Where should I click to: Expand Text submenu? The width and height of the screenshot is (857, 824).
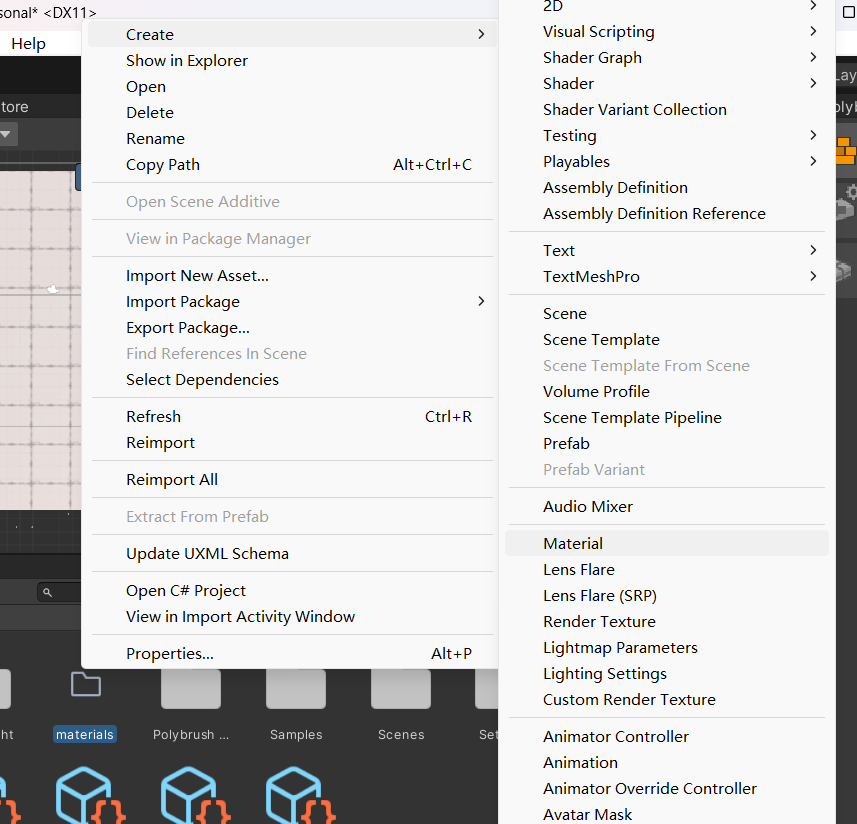click(x=667, y=250)
